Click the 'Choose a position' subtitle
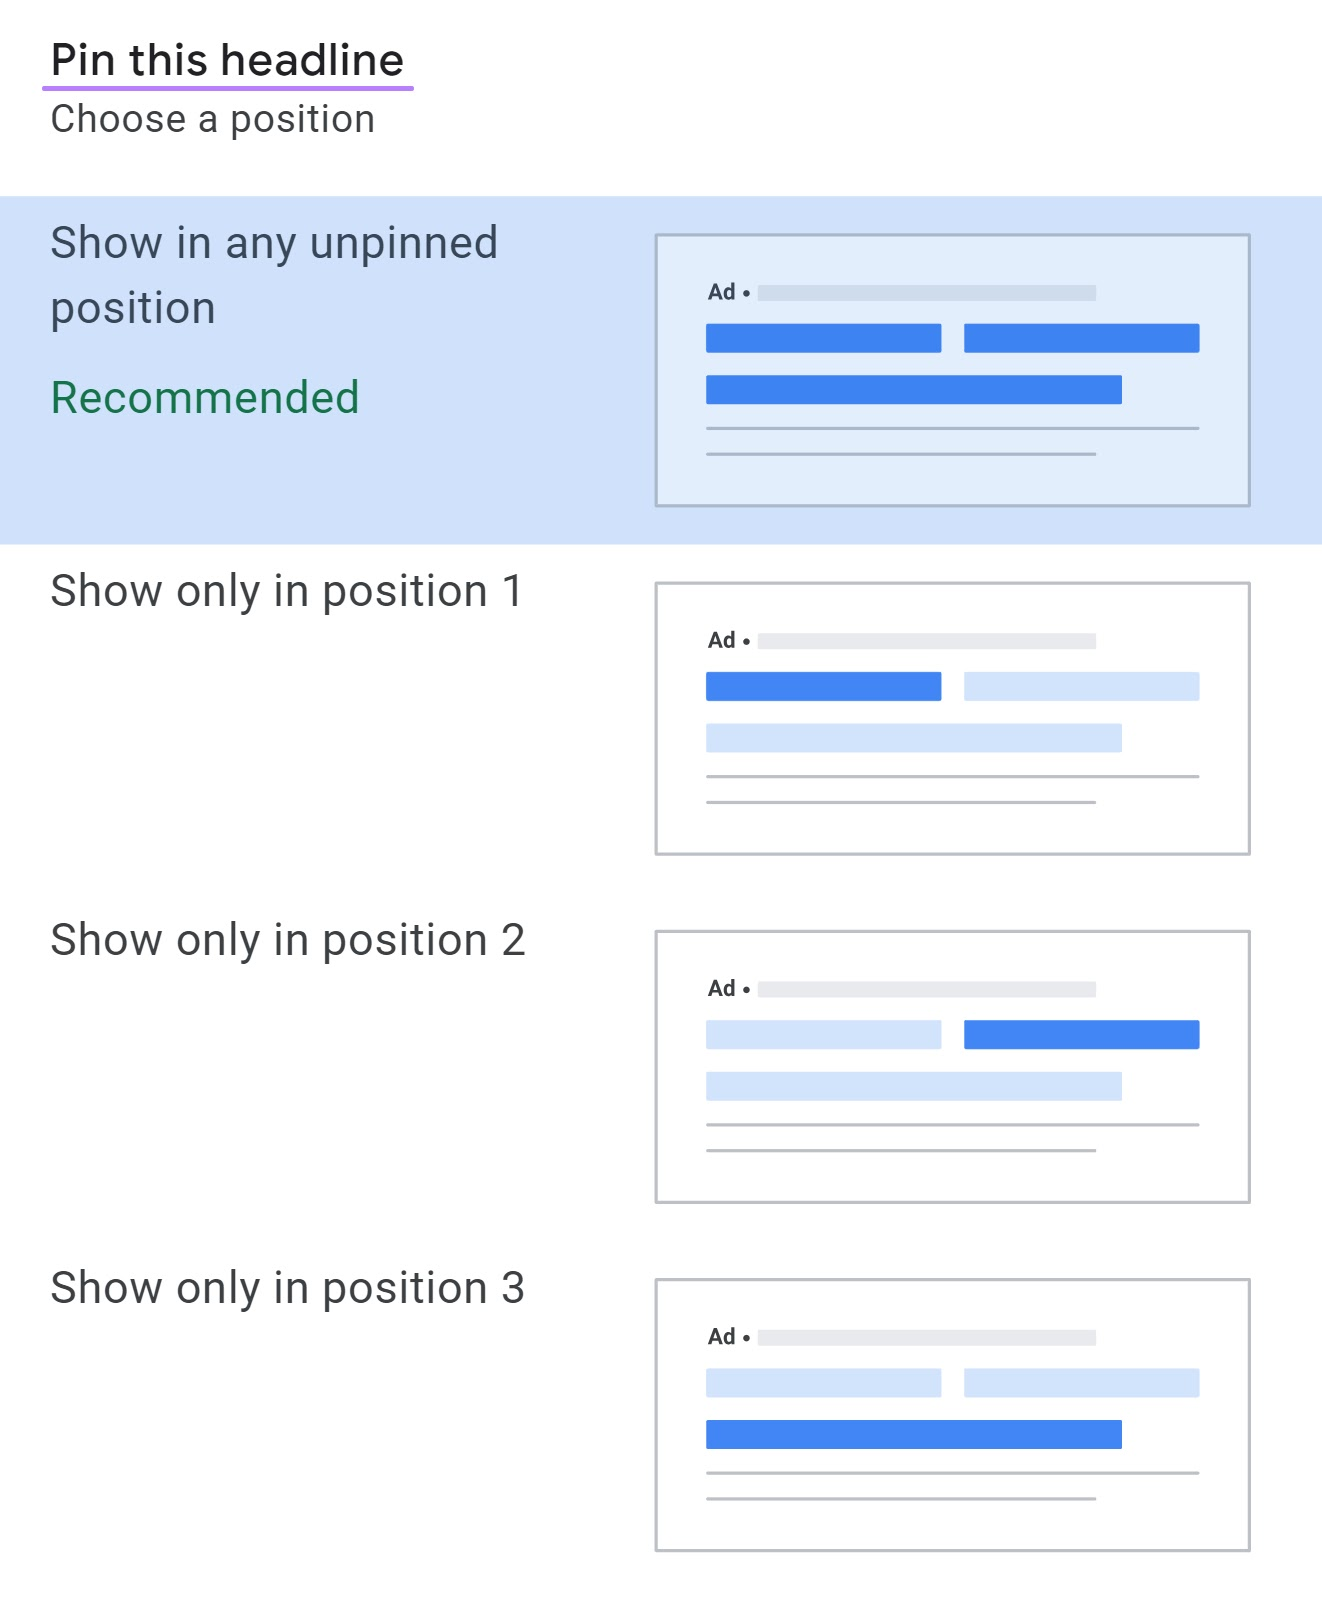 tap(213, 119)
